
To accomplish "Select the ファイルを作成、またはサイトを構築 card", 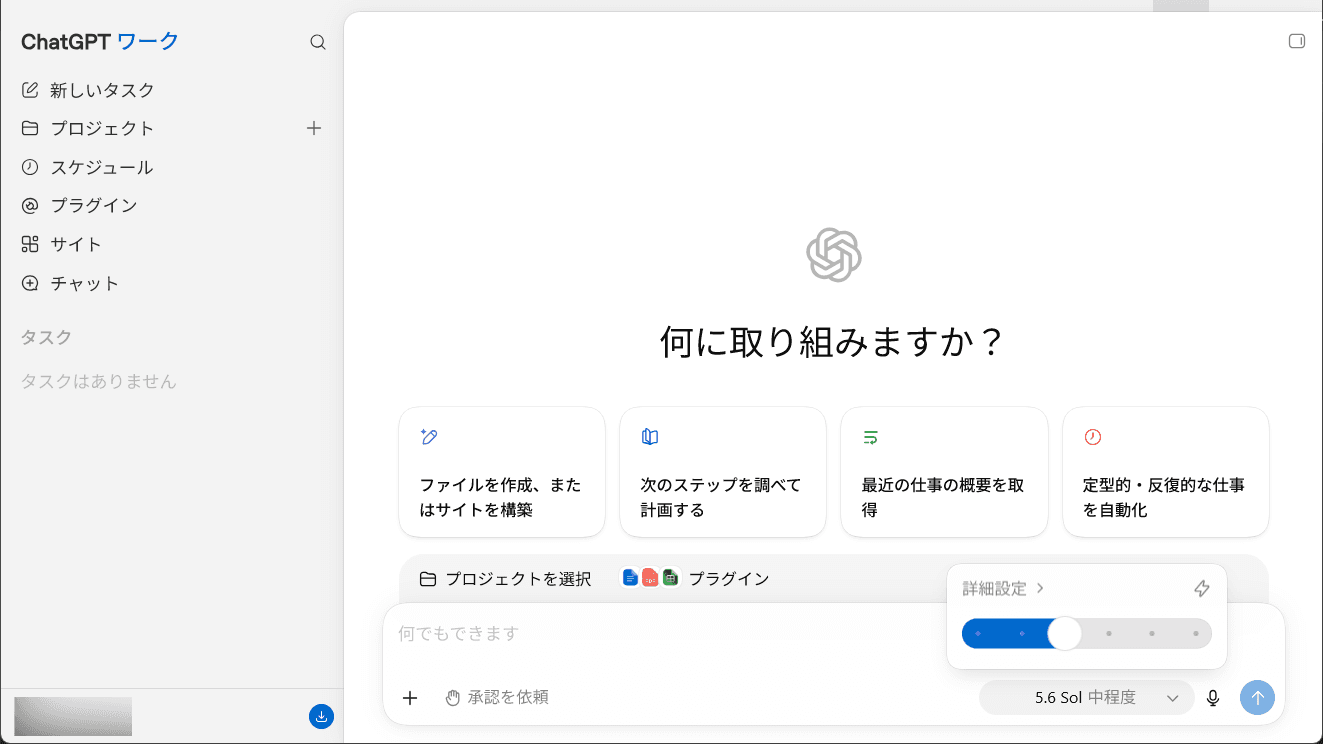I will click(x=502, y=472).
